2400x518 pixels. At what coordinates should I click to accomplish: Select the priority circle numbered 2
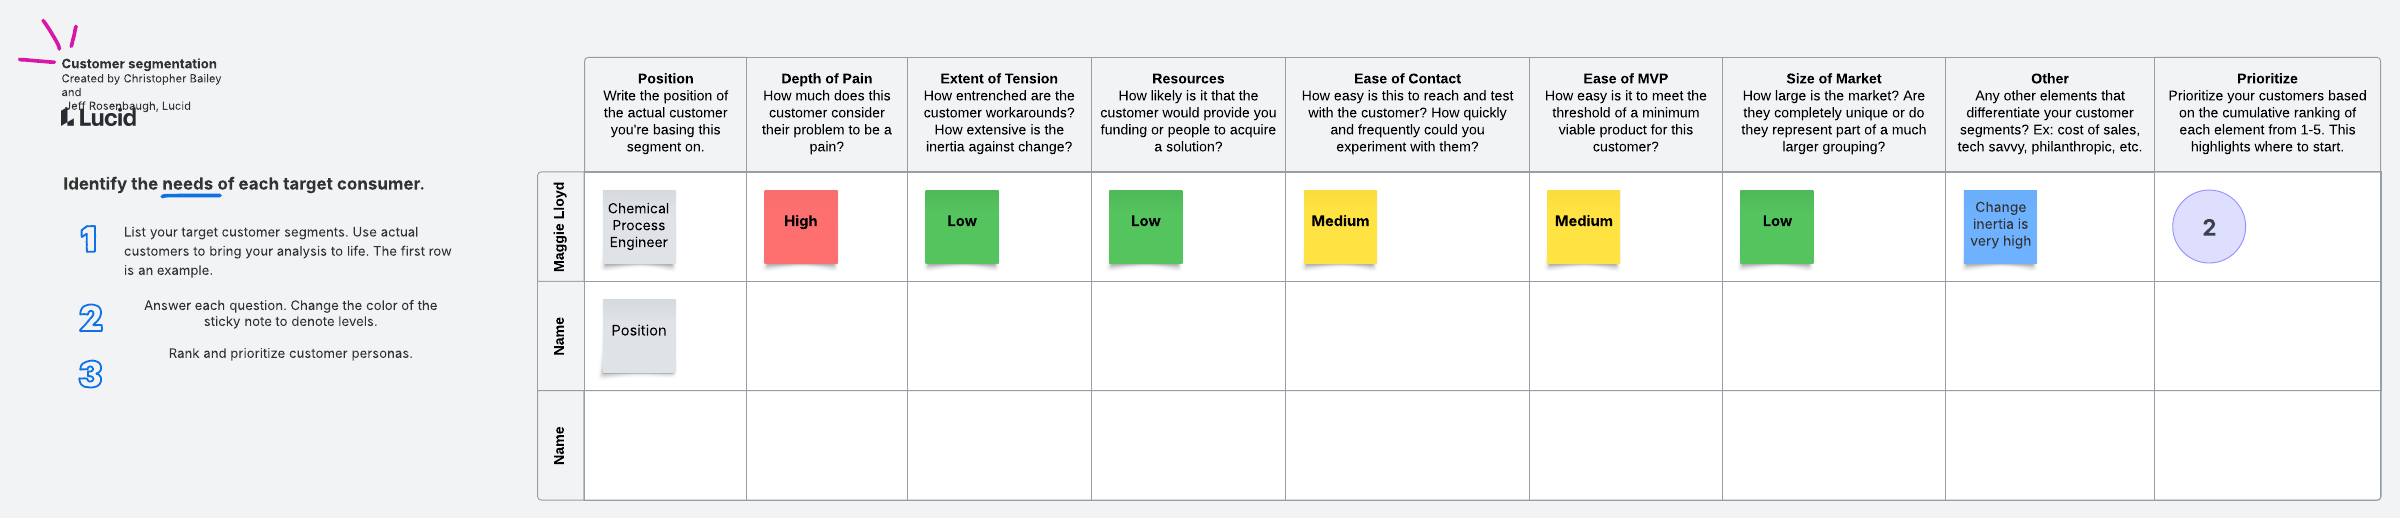click(2208, 227)
